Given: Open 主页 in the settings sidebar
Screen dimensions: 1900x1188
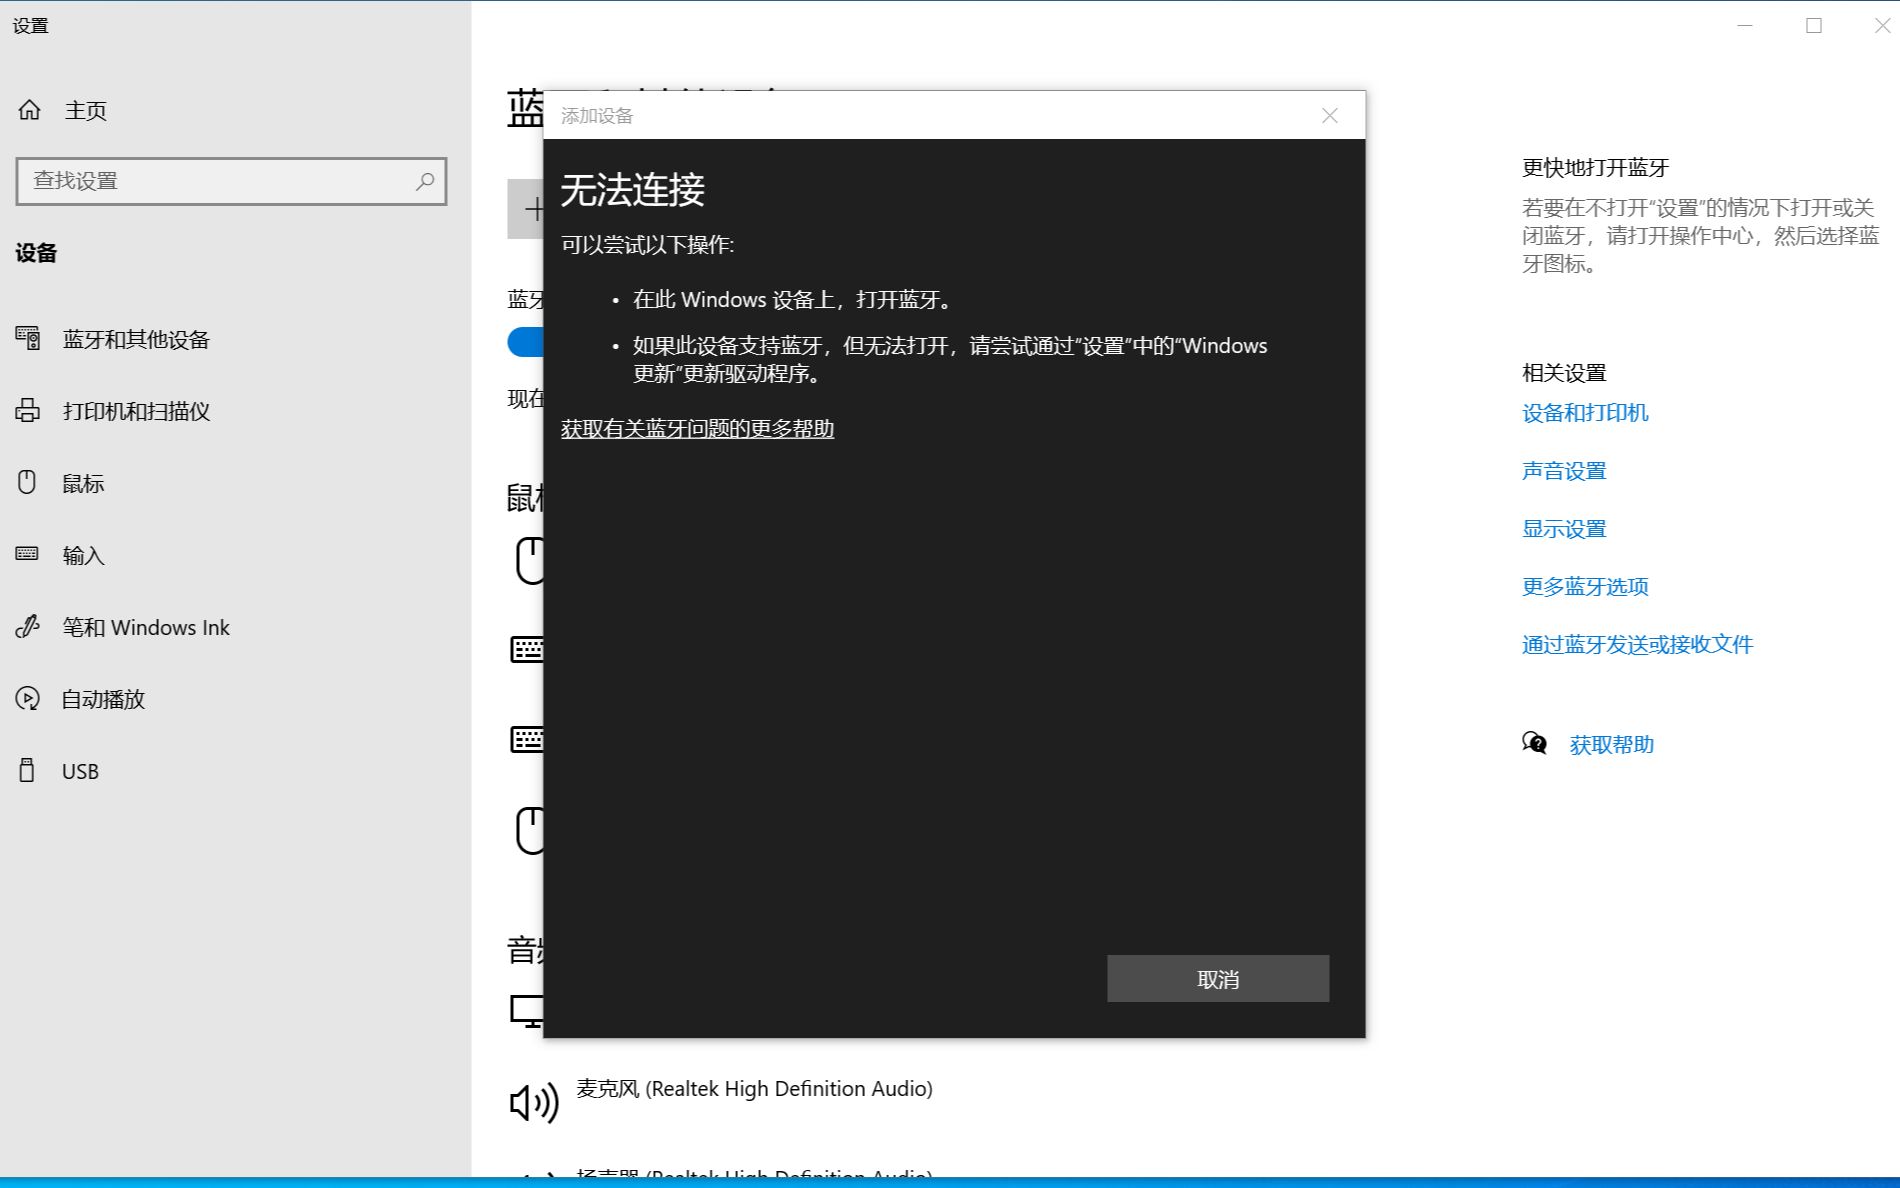Looking at the screenshot, I should point(86,110).
